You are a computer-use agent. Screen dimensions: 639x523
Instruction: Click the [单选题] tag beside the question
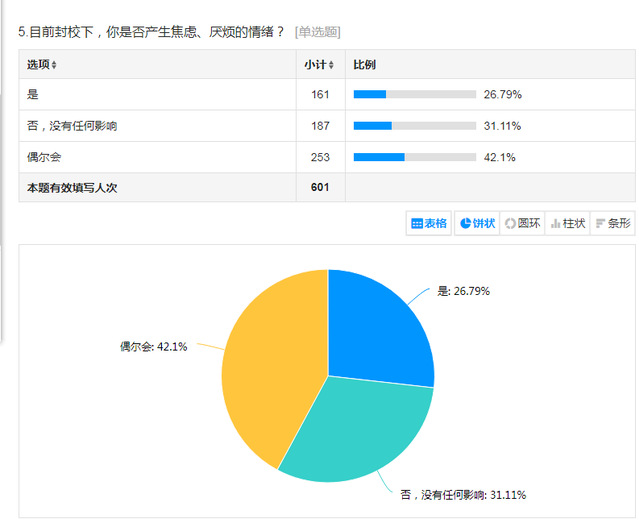[x=318, y=32]
